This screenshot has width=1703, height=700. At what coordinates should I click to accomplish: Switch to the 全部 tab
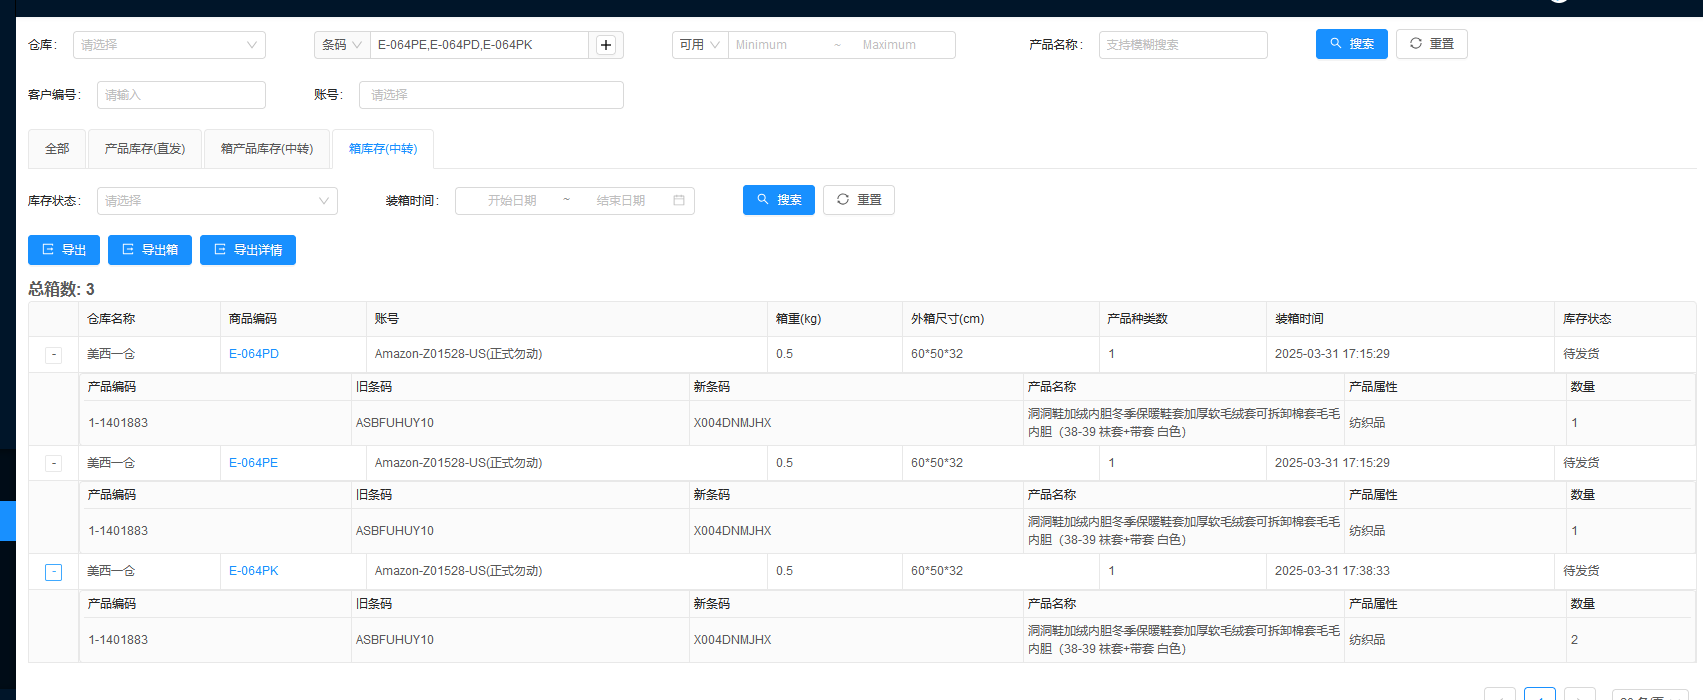(57, 149)
